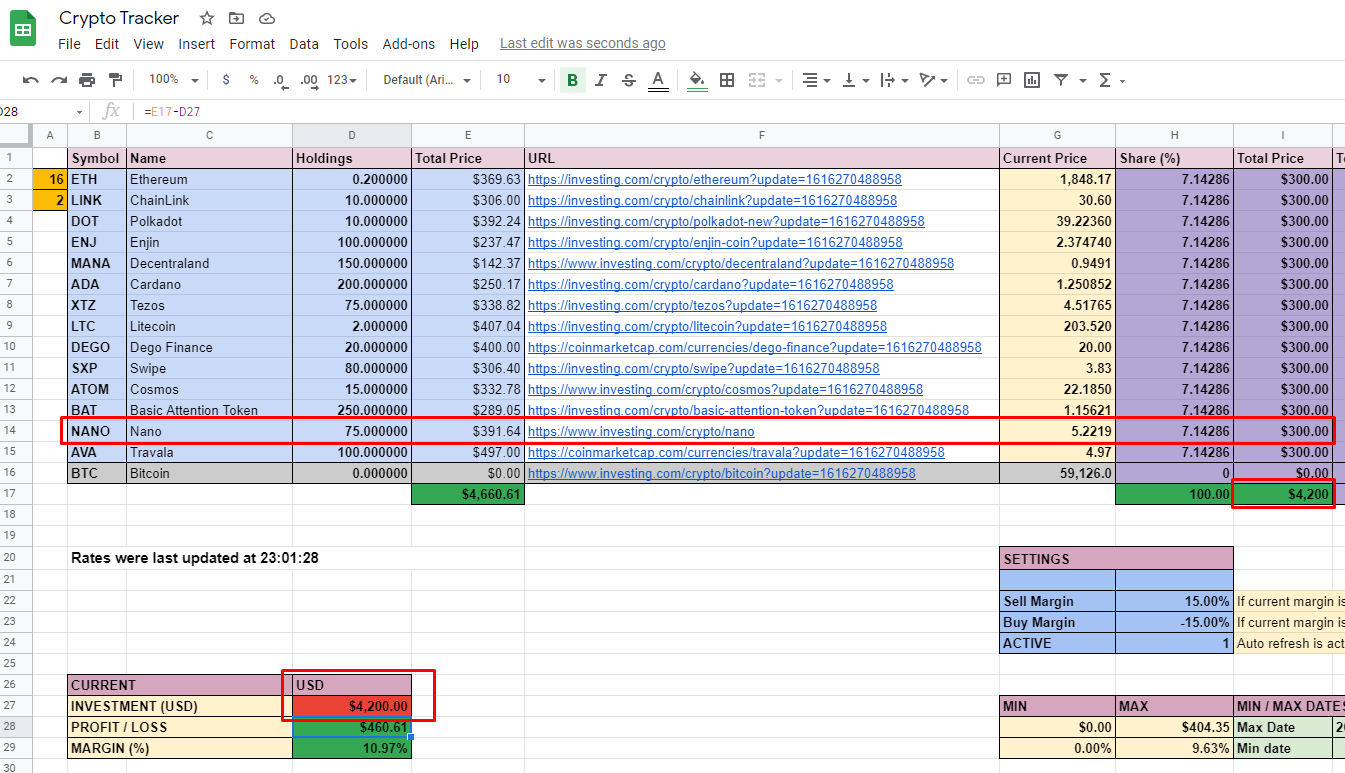Open the functions sigma menu
This screenshot has height=773, width=1345.
(1105, 80)
